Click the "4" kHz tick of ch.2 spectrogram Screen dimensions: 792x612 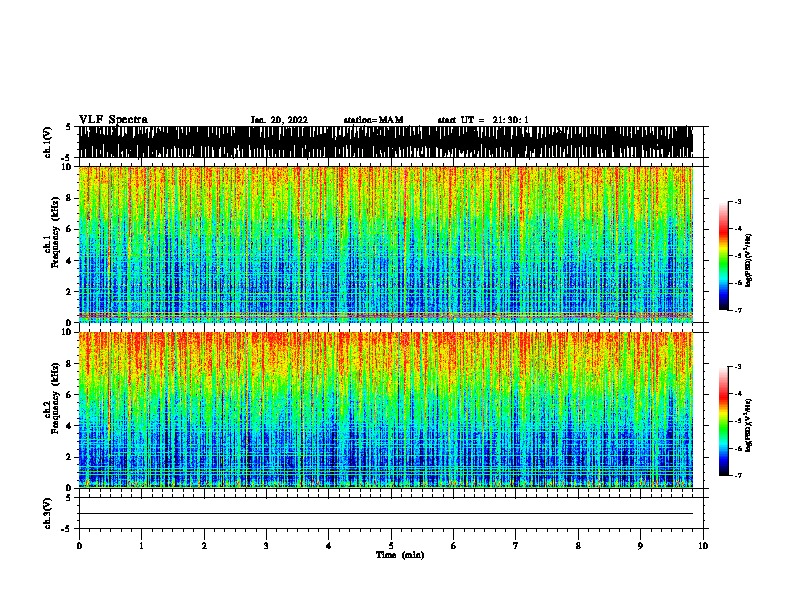tap(70, 426)
